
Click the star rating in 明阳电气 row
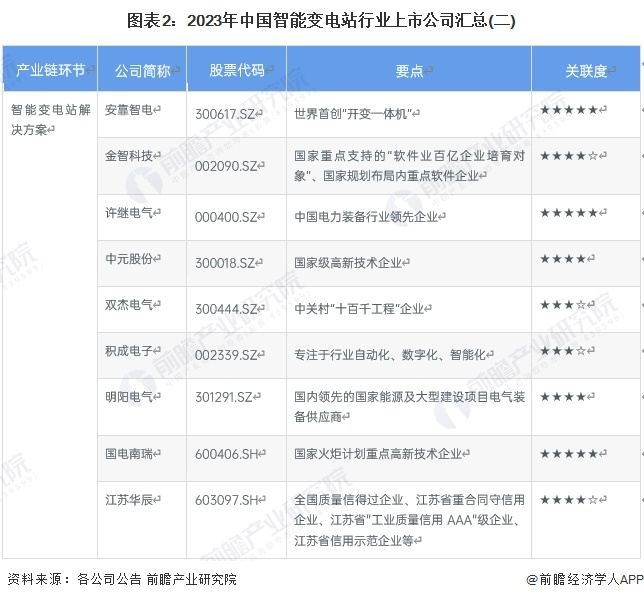(x=563, y=397)
